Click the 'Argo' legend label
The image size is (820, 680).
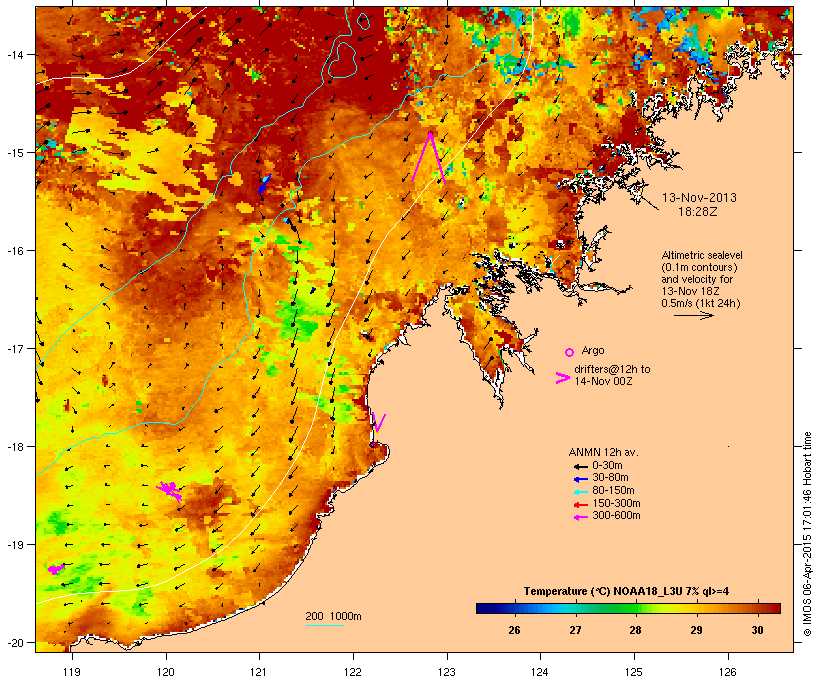click(593, 350)
